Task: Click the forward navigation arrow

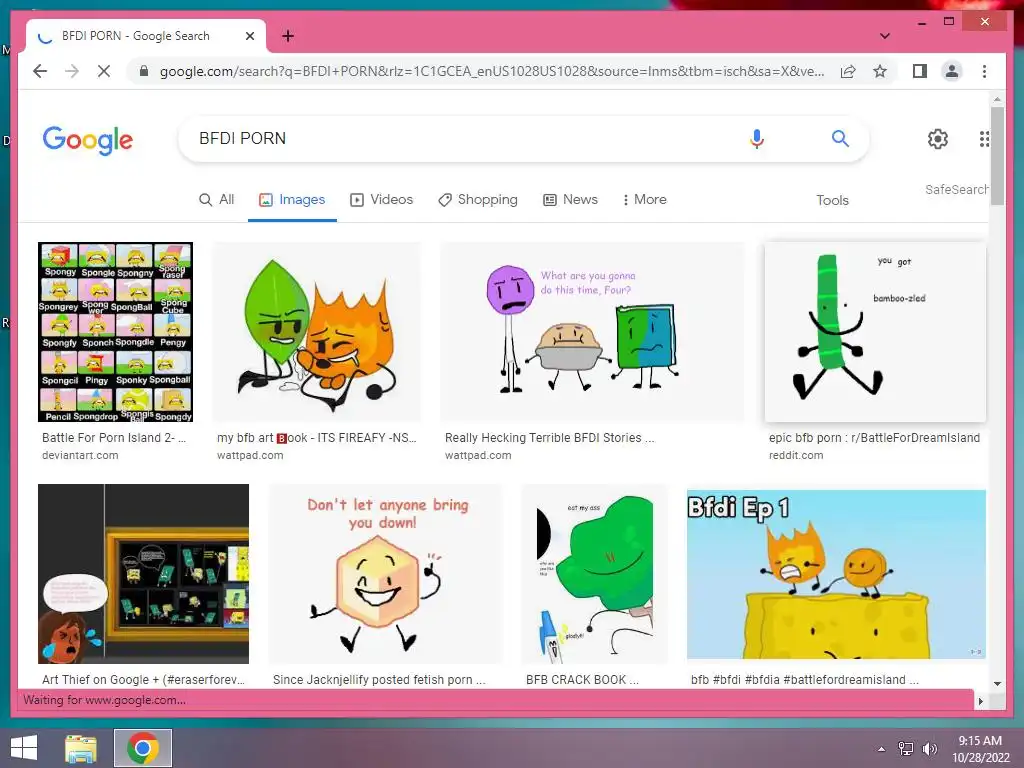Action: (72, 71)
